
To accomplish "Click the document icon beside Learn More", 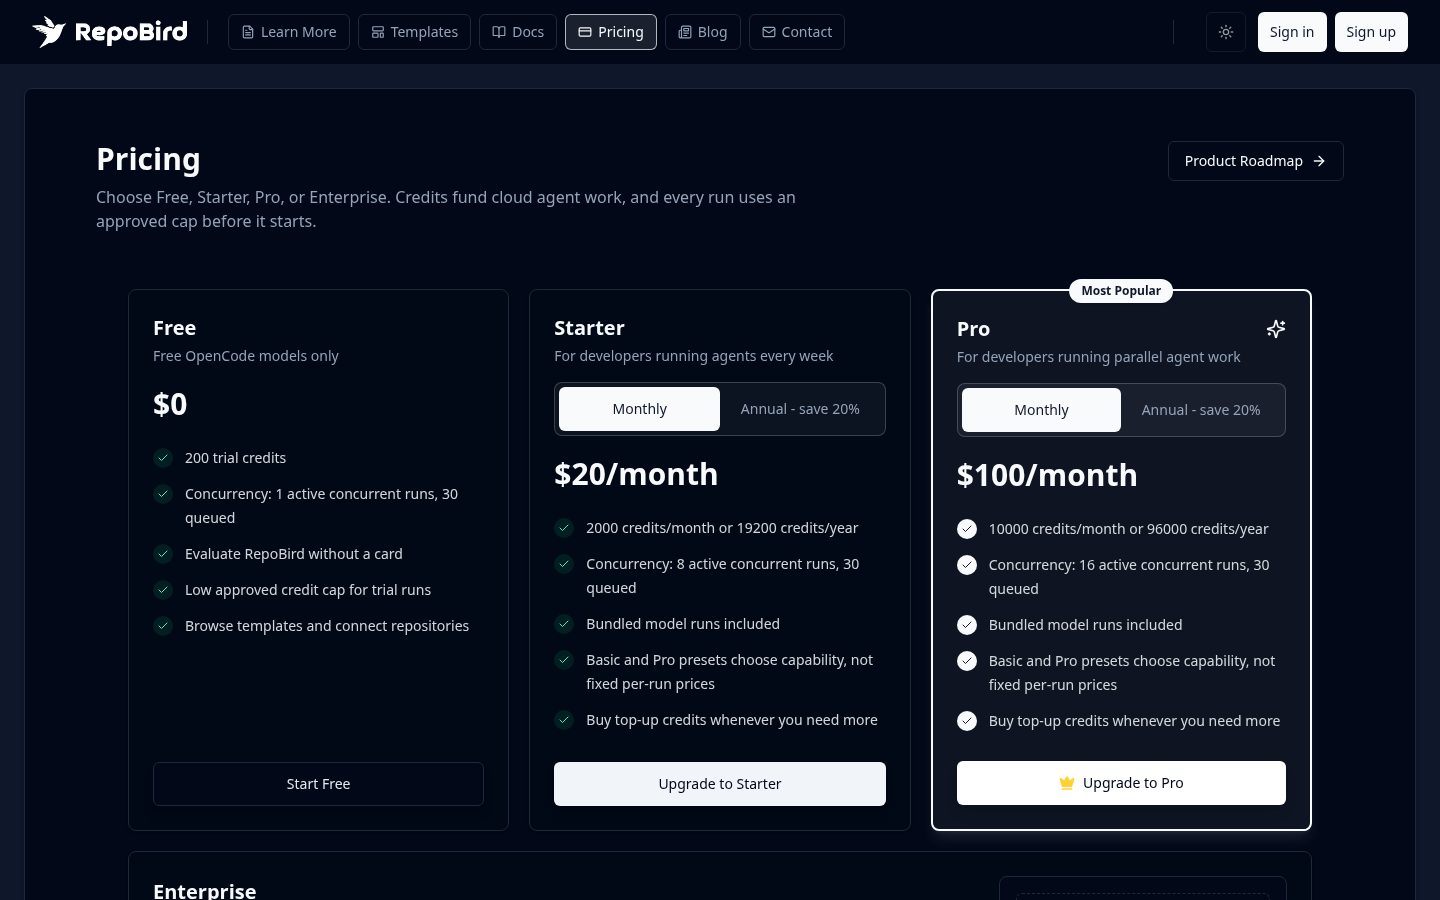I will (248, 32).
